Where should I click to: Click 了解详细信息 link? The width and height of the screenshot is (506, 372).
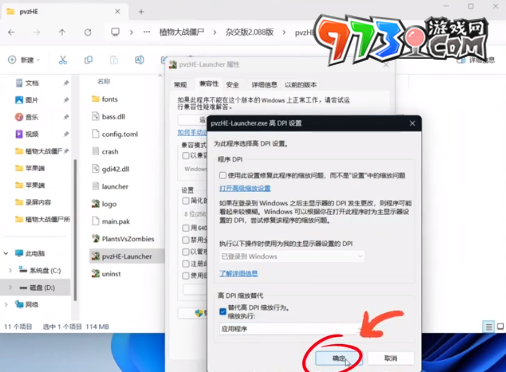[x=238, y=274]
